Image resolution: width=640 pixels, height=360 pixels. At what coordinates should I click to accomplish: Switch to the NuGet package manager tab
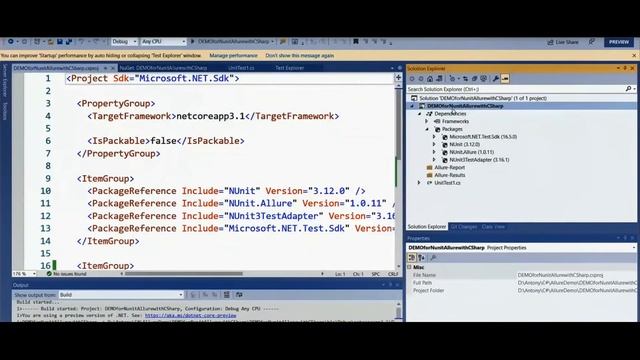163,68
